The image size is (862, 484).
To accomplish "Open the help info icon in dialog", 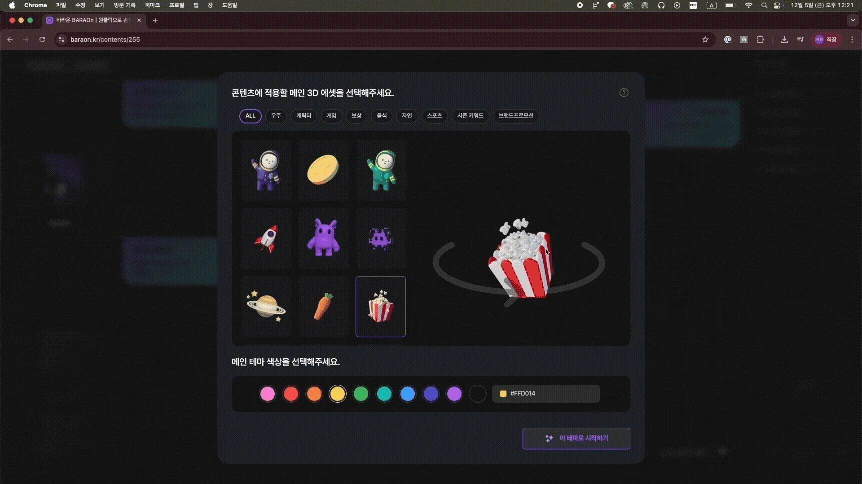I will (623, 92).
